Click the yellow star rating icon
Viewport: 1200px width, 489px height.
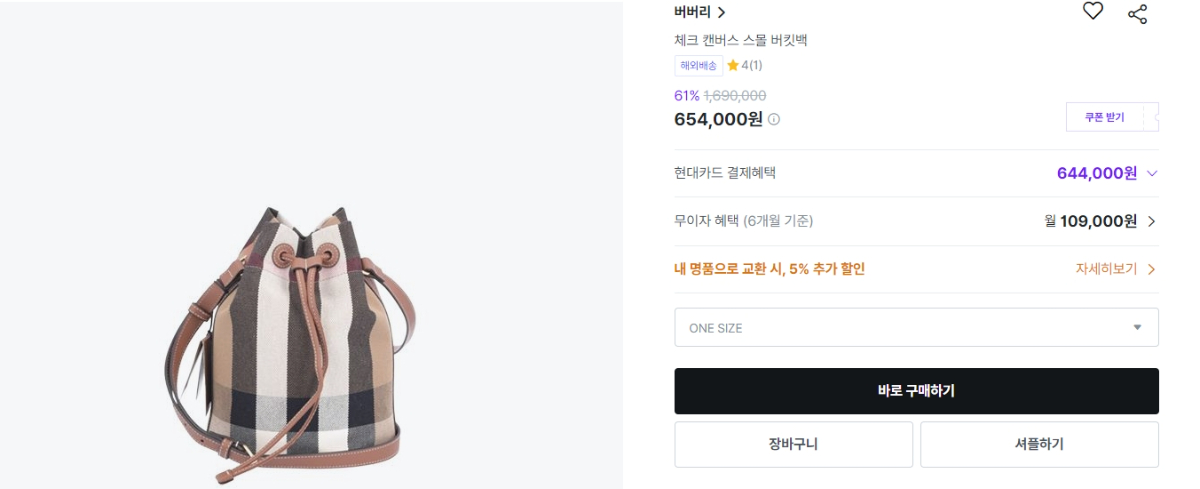coord(733,66)
